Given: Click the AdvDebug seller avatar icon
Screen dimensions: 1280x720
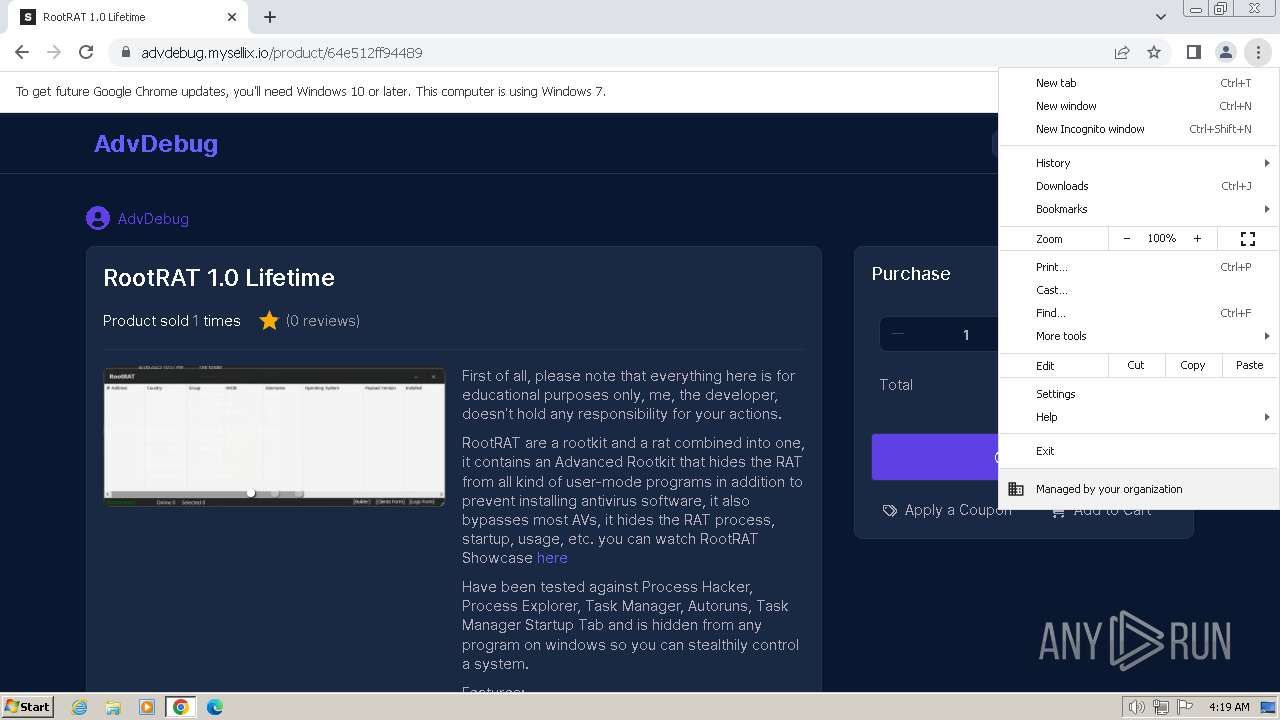Looking at the screenshot, I should tap(98, 218).
